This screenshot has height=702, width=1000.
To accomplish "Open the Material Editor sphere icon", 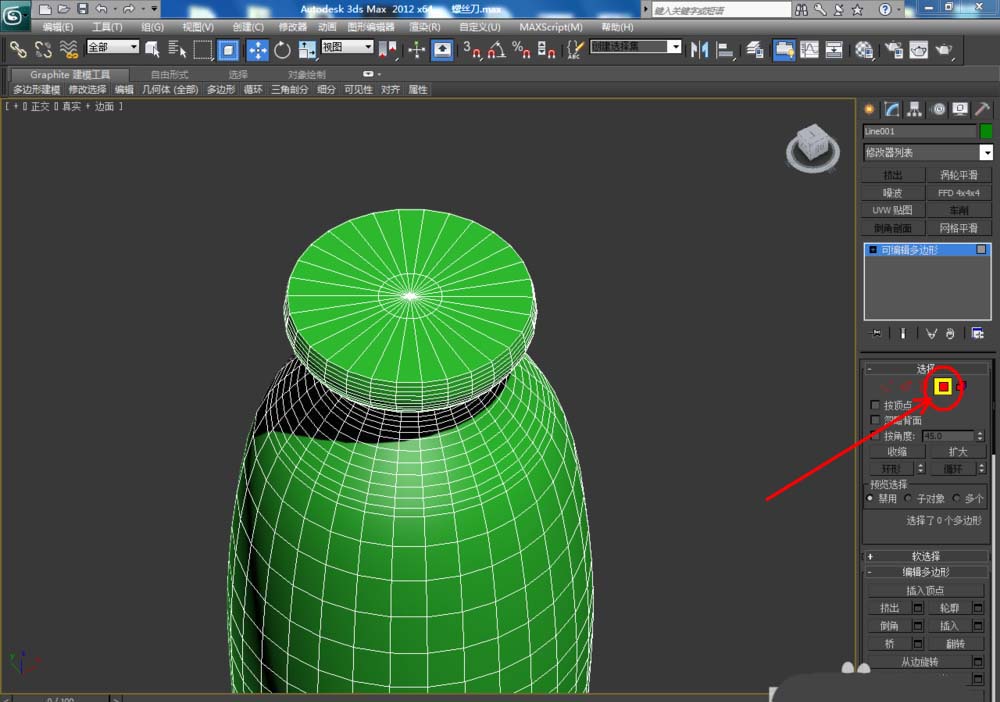I will point(864,49).
